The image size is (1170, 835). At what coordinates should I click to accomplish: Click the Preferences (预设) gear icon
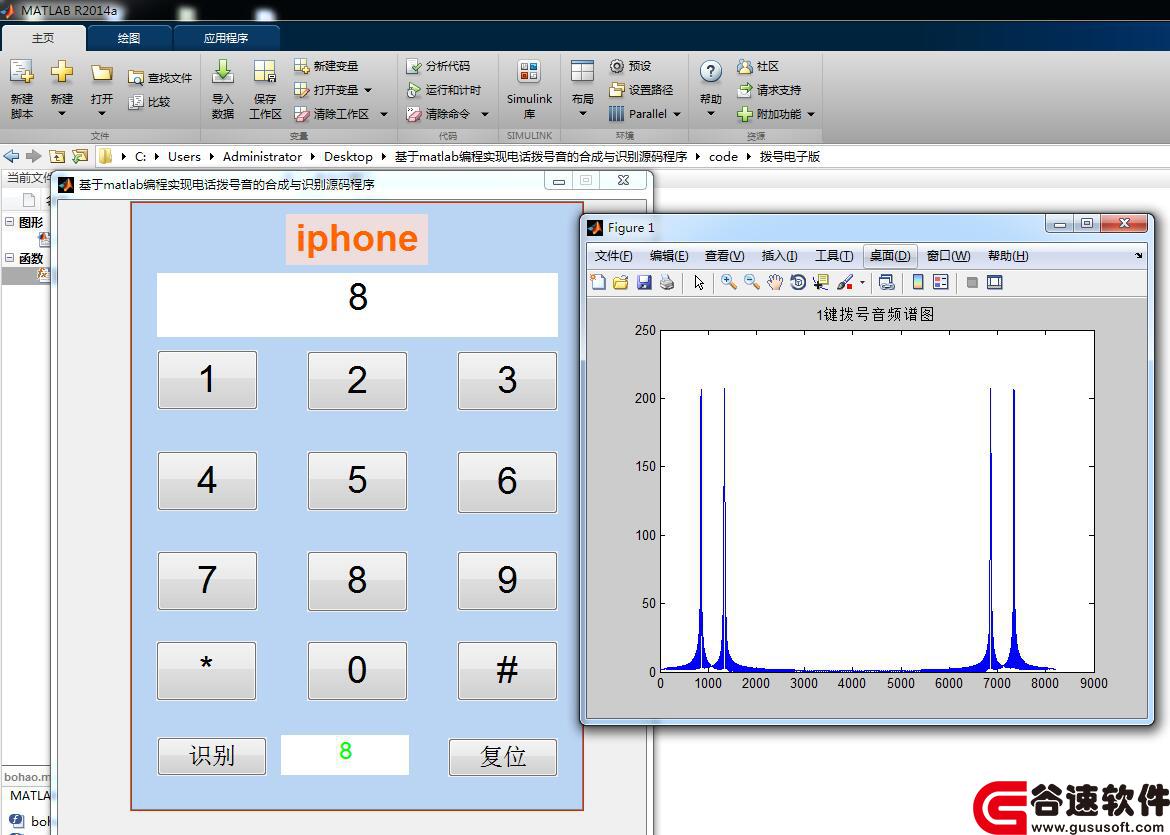616,66
